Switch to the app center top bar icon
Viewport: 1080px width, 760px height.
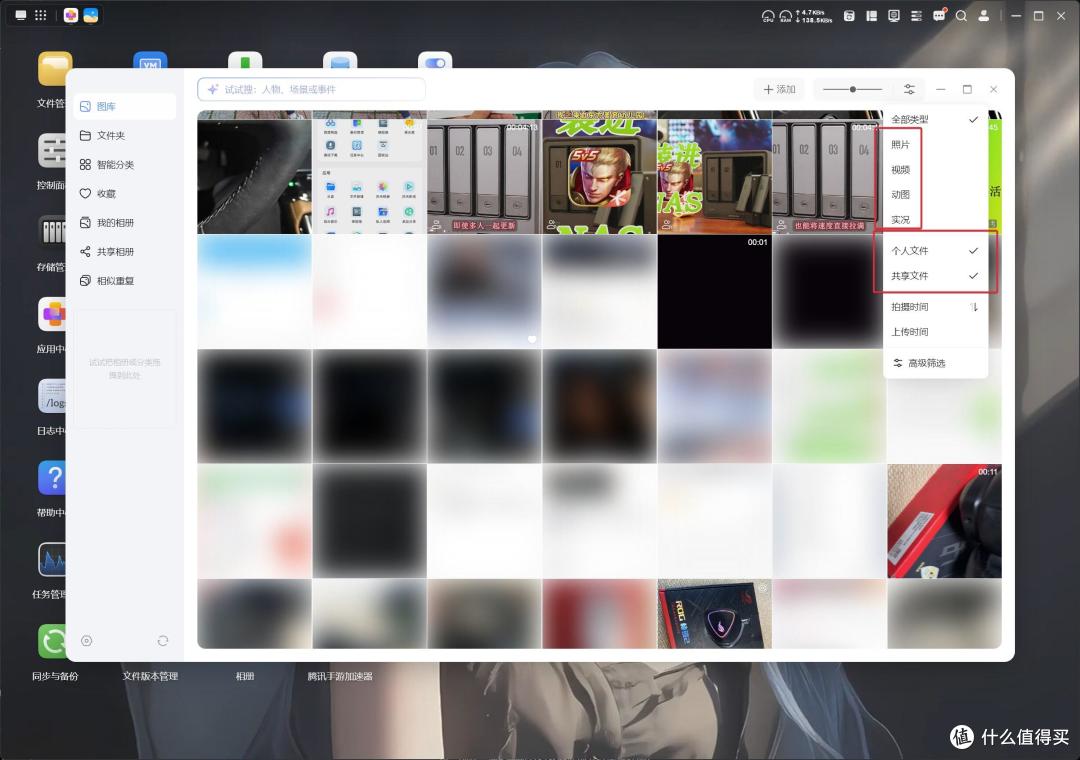70,15
